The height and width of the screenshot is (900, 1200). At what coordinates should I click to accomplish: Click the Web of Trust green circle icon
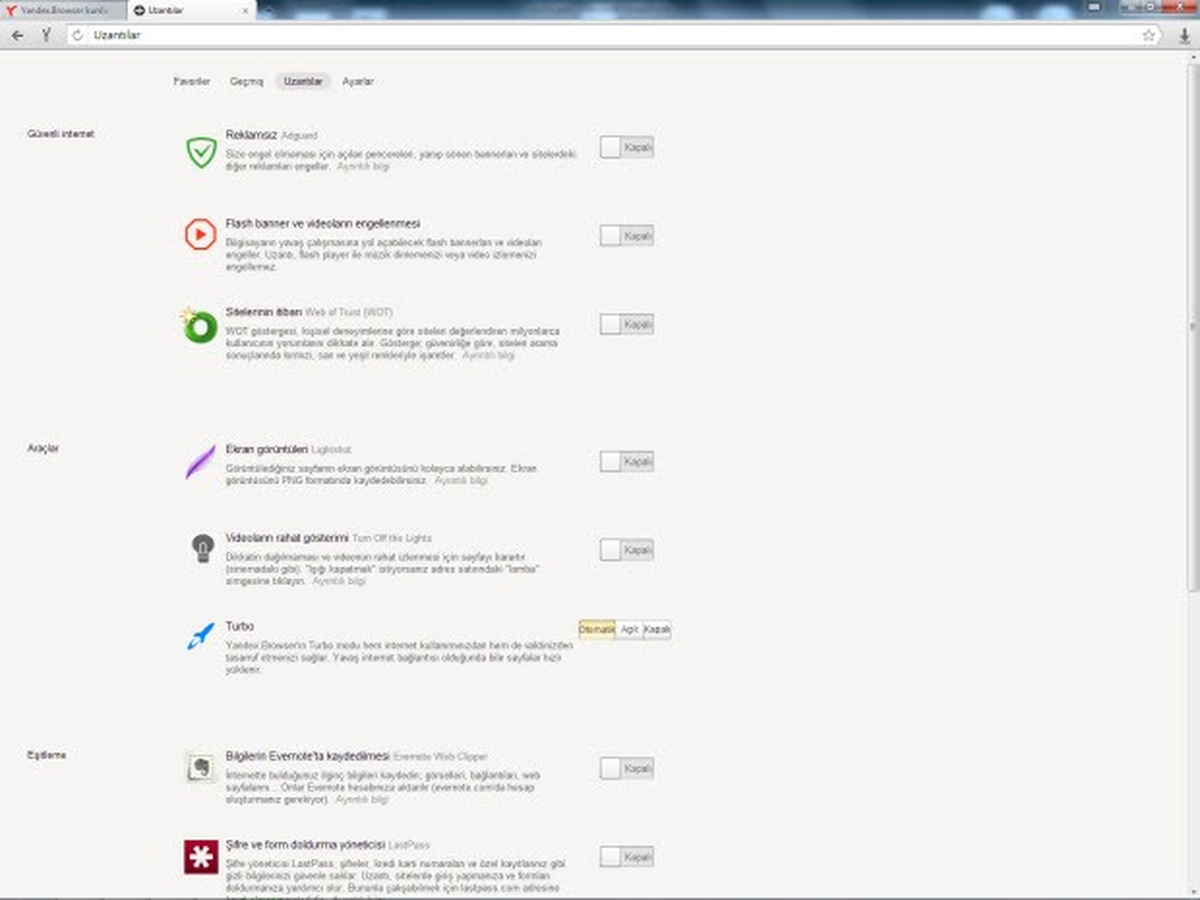[200, 325]
